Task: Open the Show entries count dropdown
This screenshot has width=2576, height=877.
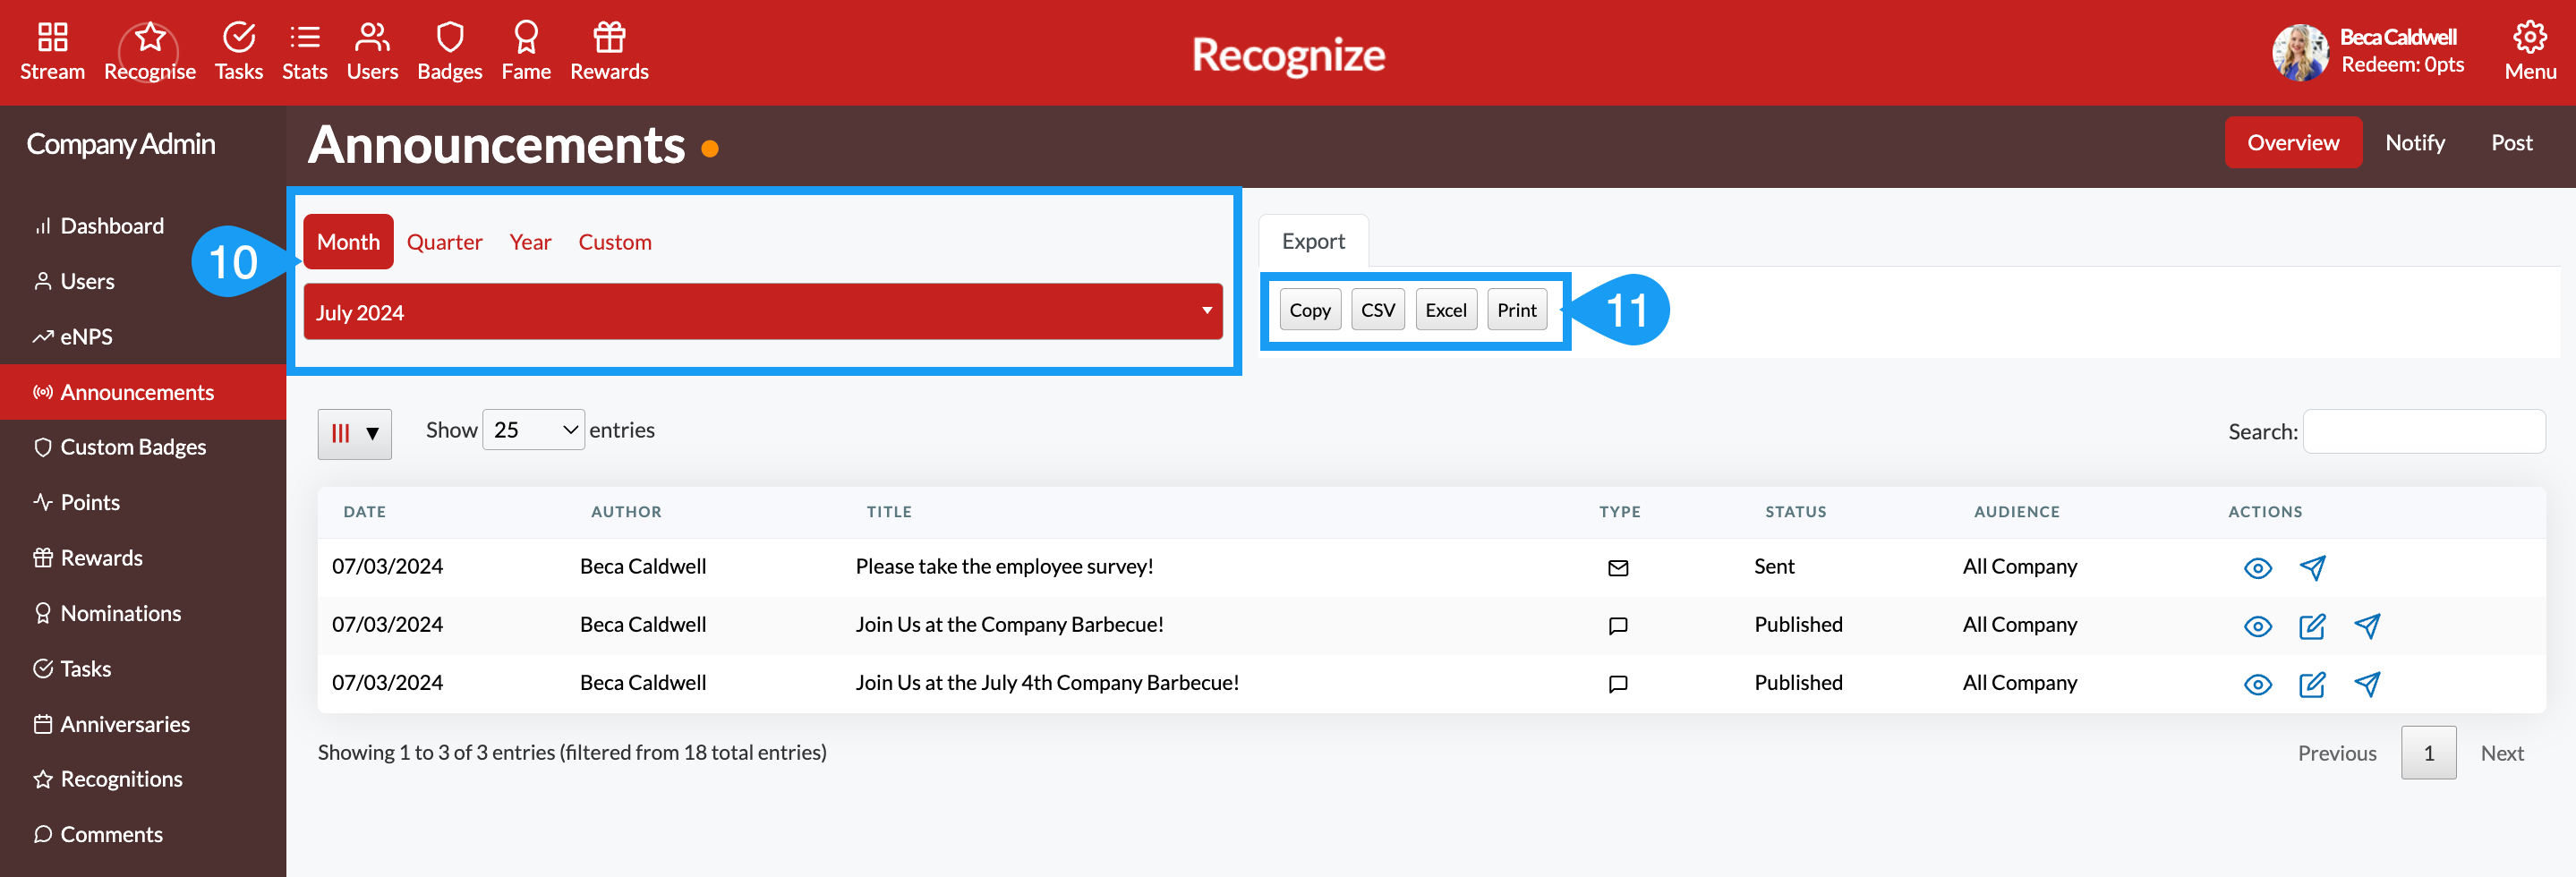Action: pos(533,429)
